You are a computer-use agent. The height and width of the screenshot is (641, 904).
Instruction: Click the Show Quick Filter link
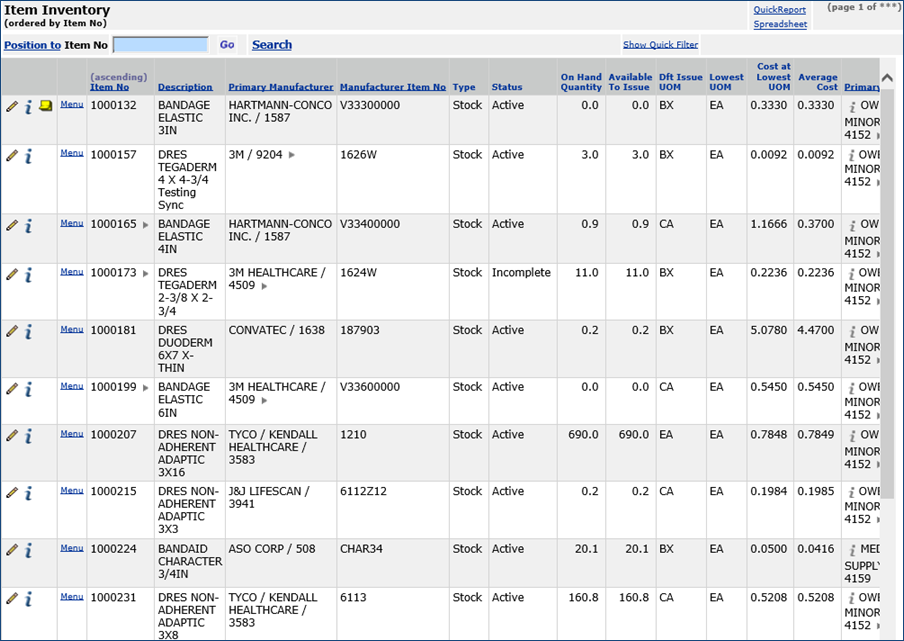660,45
